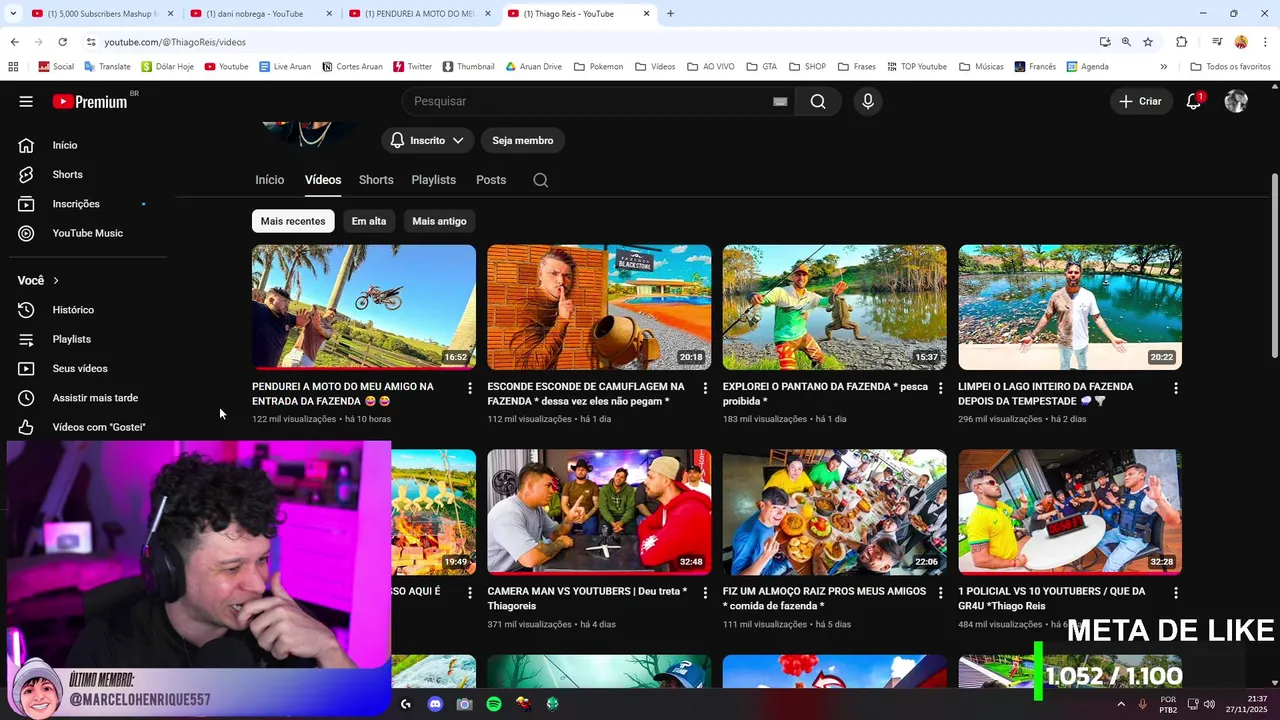The image size is (1280, 720).
Task: Open the Chrome three-dot menu
Action: 1265,42
